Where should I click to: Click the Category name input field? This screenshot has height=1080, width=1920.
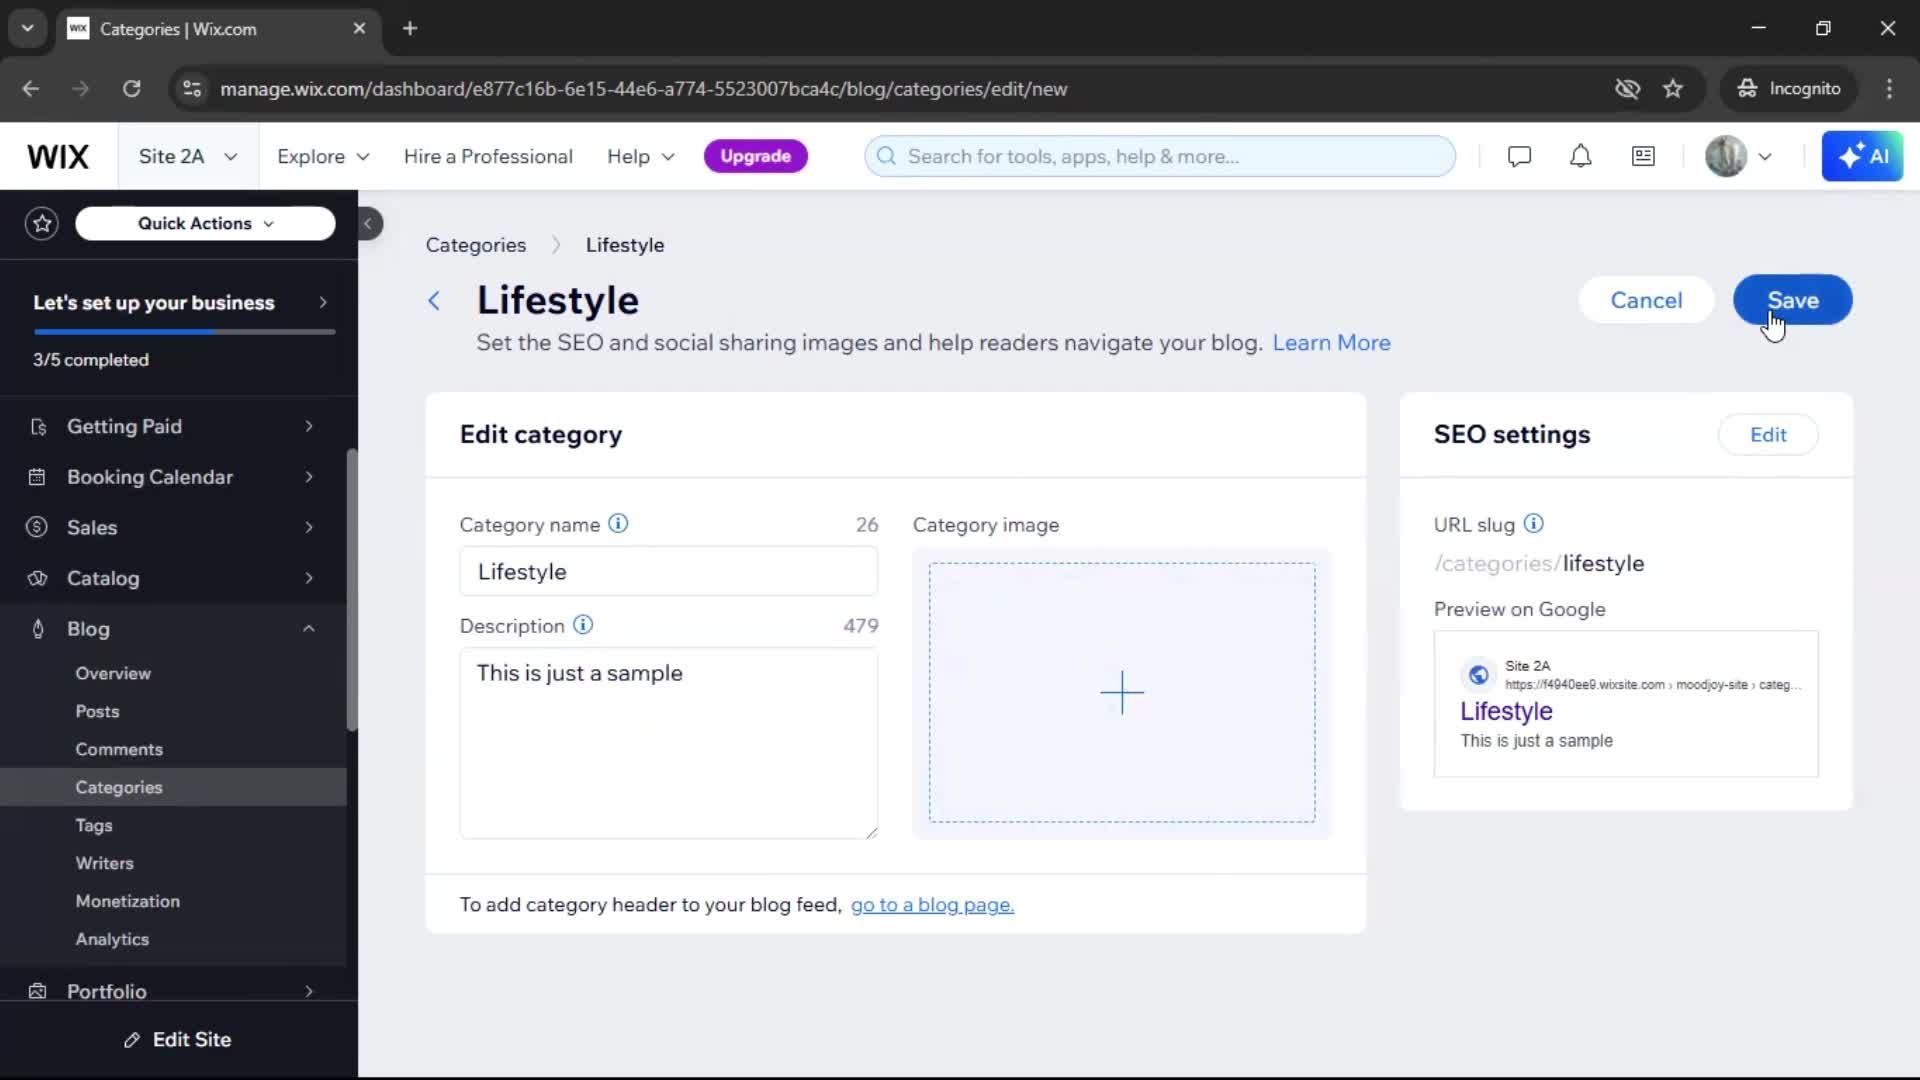(668, 572)
